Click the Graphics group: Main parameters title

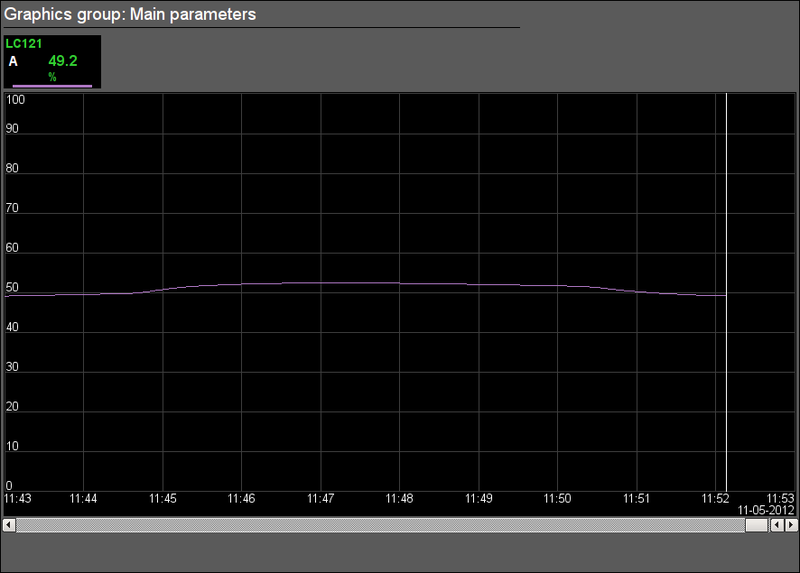tap(130, 14)
